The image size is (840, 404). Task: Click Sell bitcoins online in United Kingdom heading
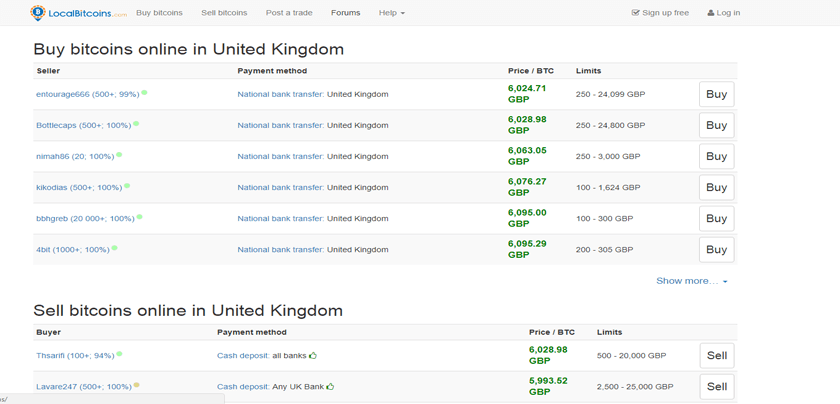[x=188, y=310]
